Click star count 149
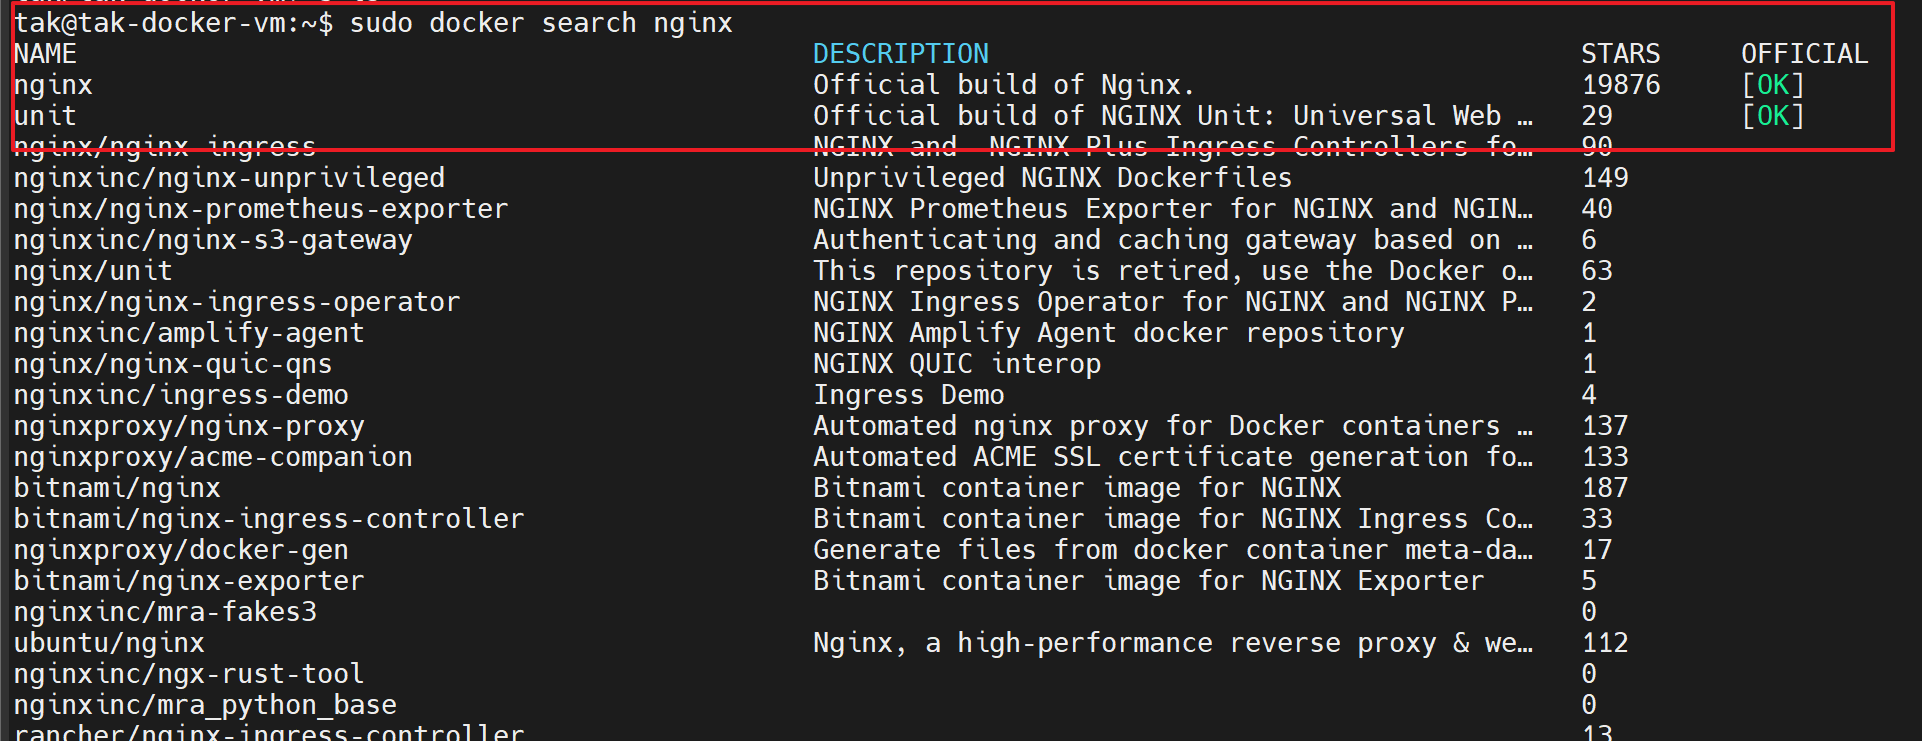This screenshot has width=1922, height=741. [x=1605, y=178]
